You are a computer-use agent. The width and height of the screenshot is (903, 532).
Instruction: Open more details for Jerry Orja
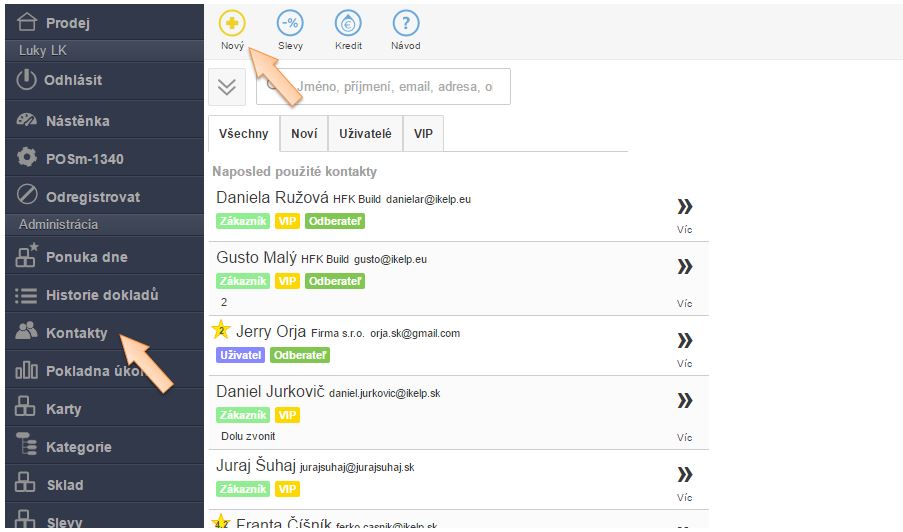(684, 340)
